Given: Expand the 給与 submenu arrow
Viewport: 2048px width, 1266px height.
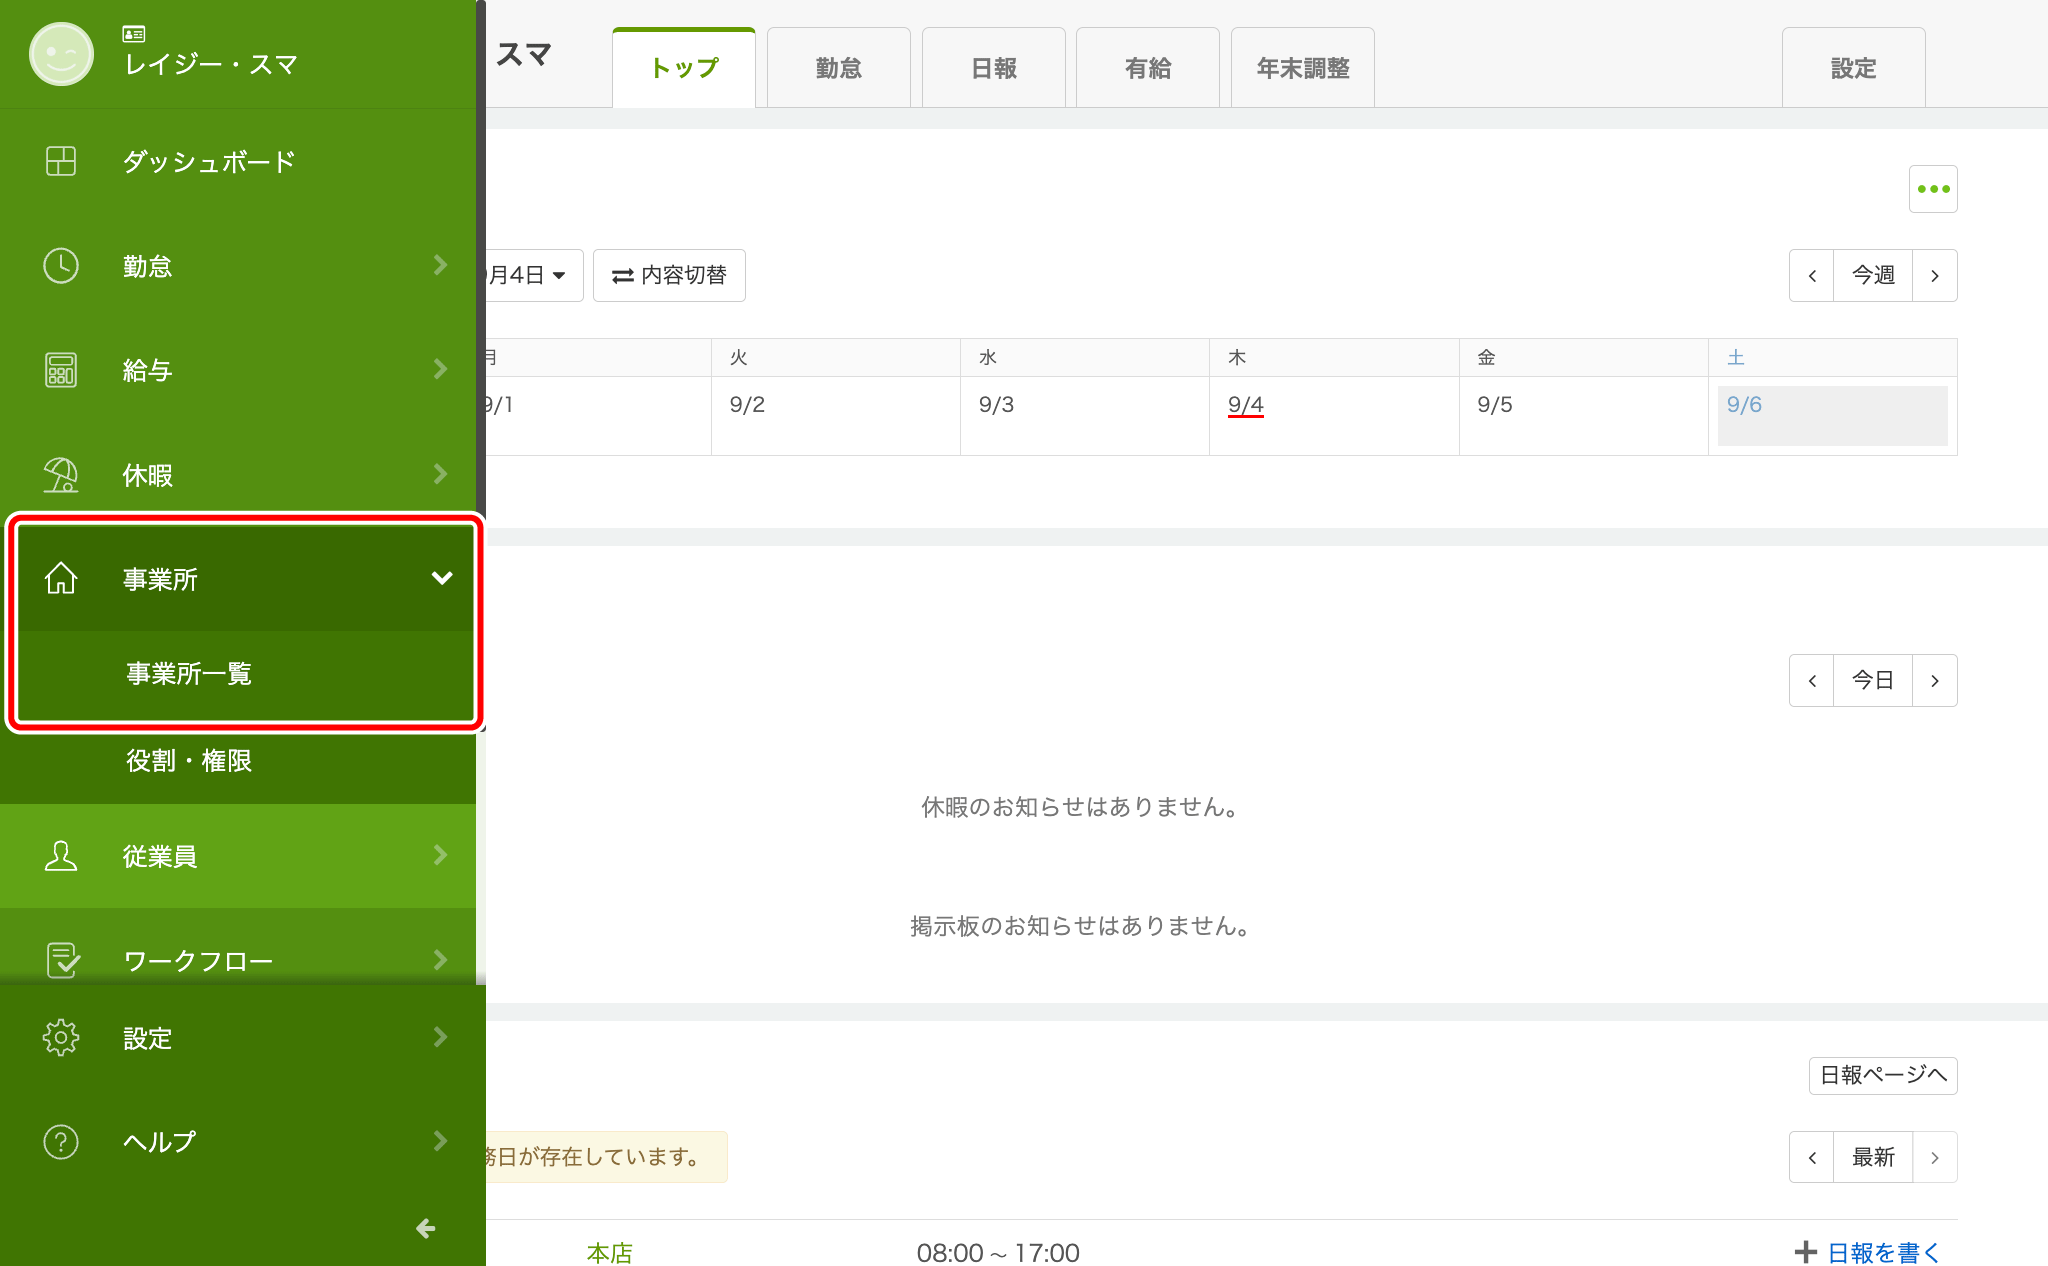Looking at the screenshot, I should [x=441, y=370].
